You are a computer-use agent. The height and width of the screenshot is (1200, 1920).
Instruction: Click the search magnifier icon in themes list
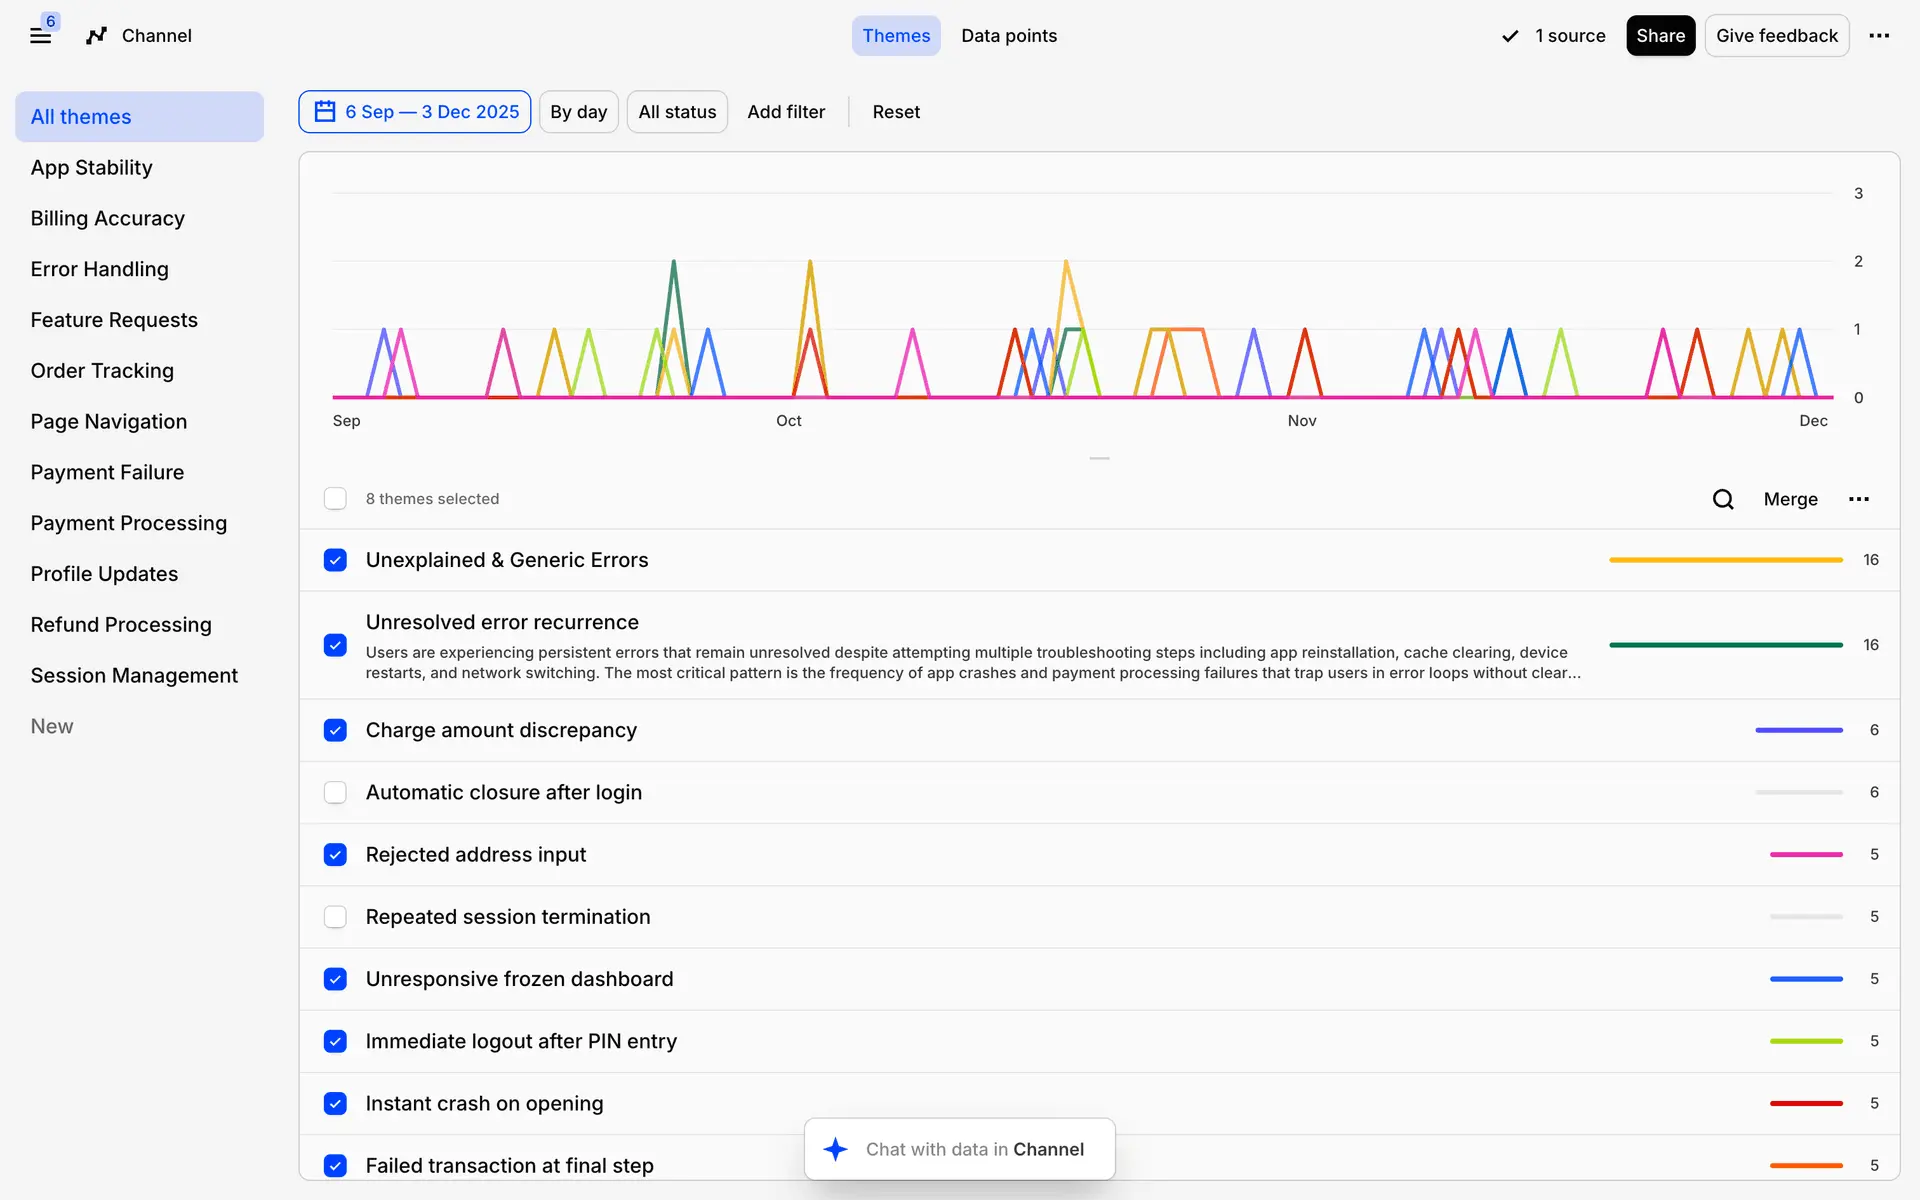click(1722, 499)
